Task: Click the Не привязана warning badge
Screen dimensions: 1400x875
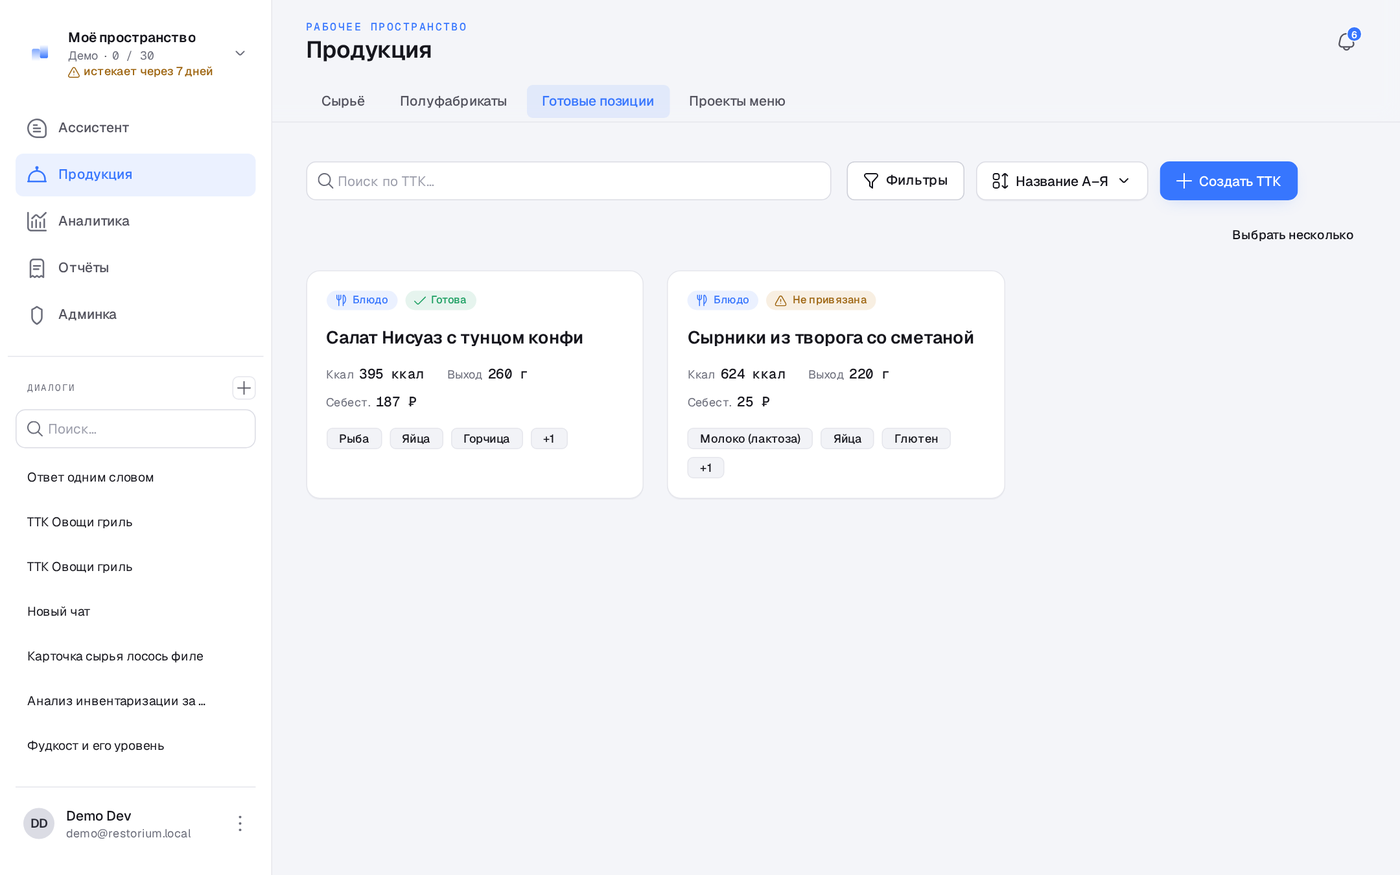Action: click(821, 300)
